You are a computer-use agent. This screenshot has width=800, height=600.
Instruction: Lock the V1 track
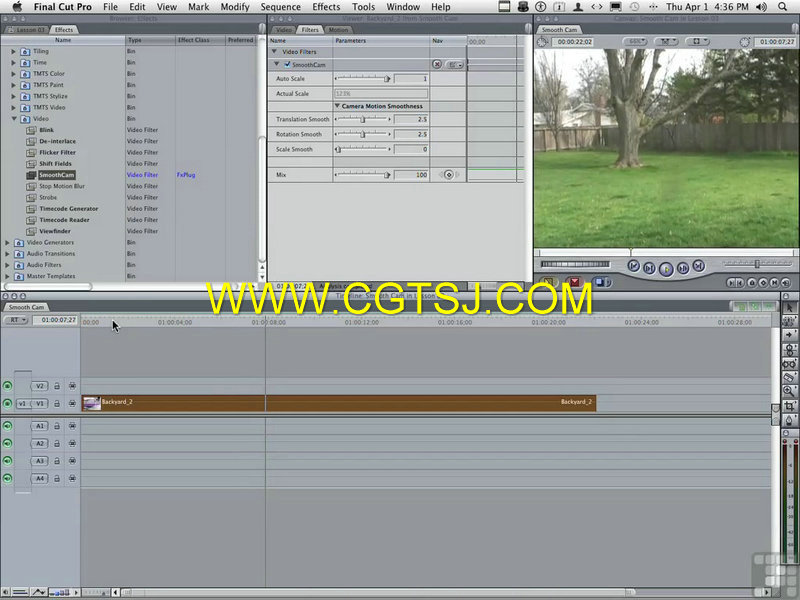tap(57, 404)
